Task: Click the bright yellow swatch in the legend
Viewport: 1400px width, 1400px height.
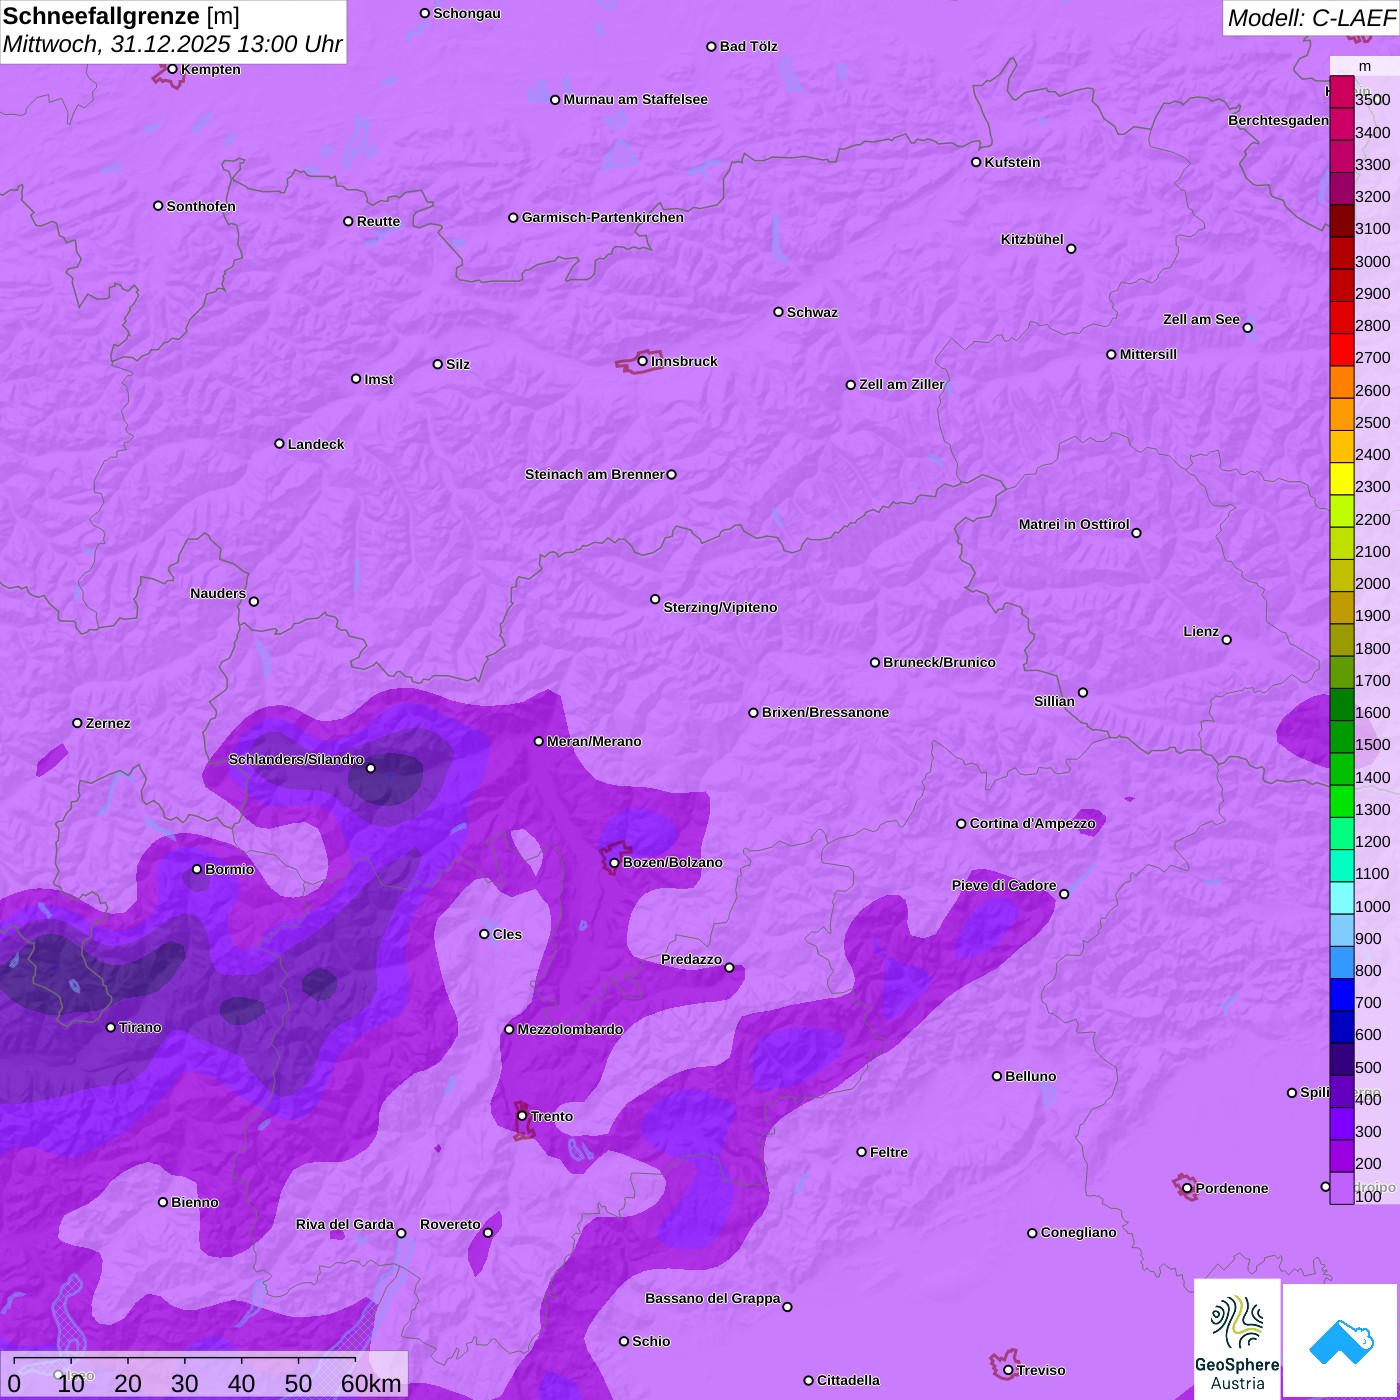Action: click(1341, 479)
